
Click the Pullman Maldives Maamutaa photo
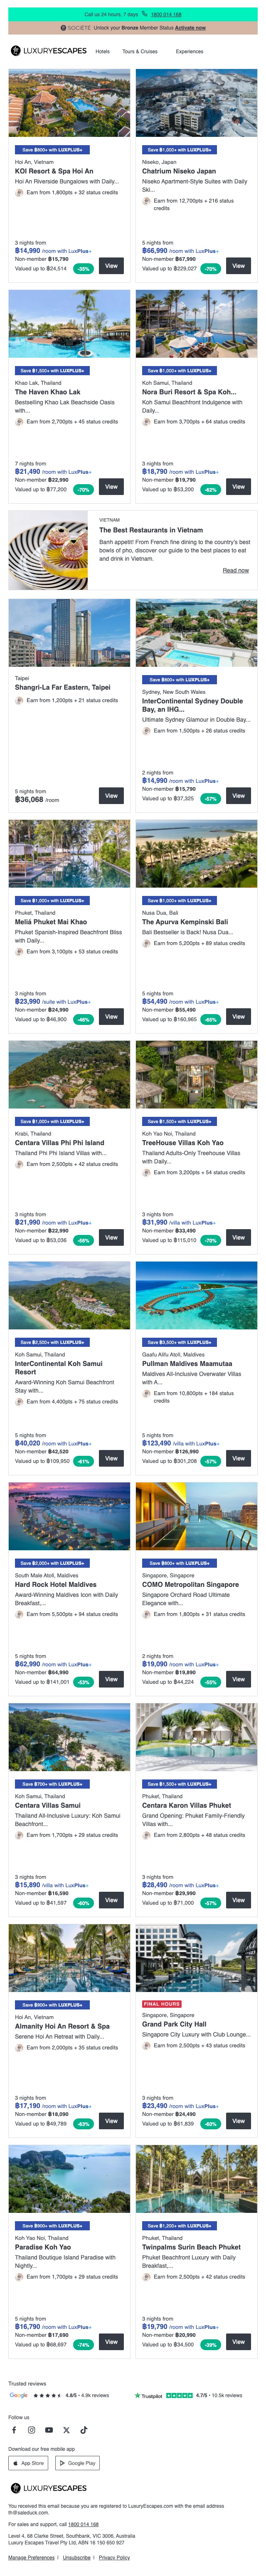[196, 1295]
